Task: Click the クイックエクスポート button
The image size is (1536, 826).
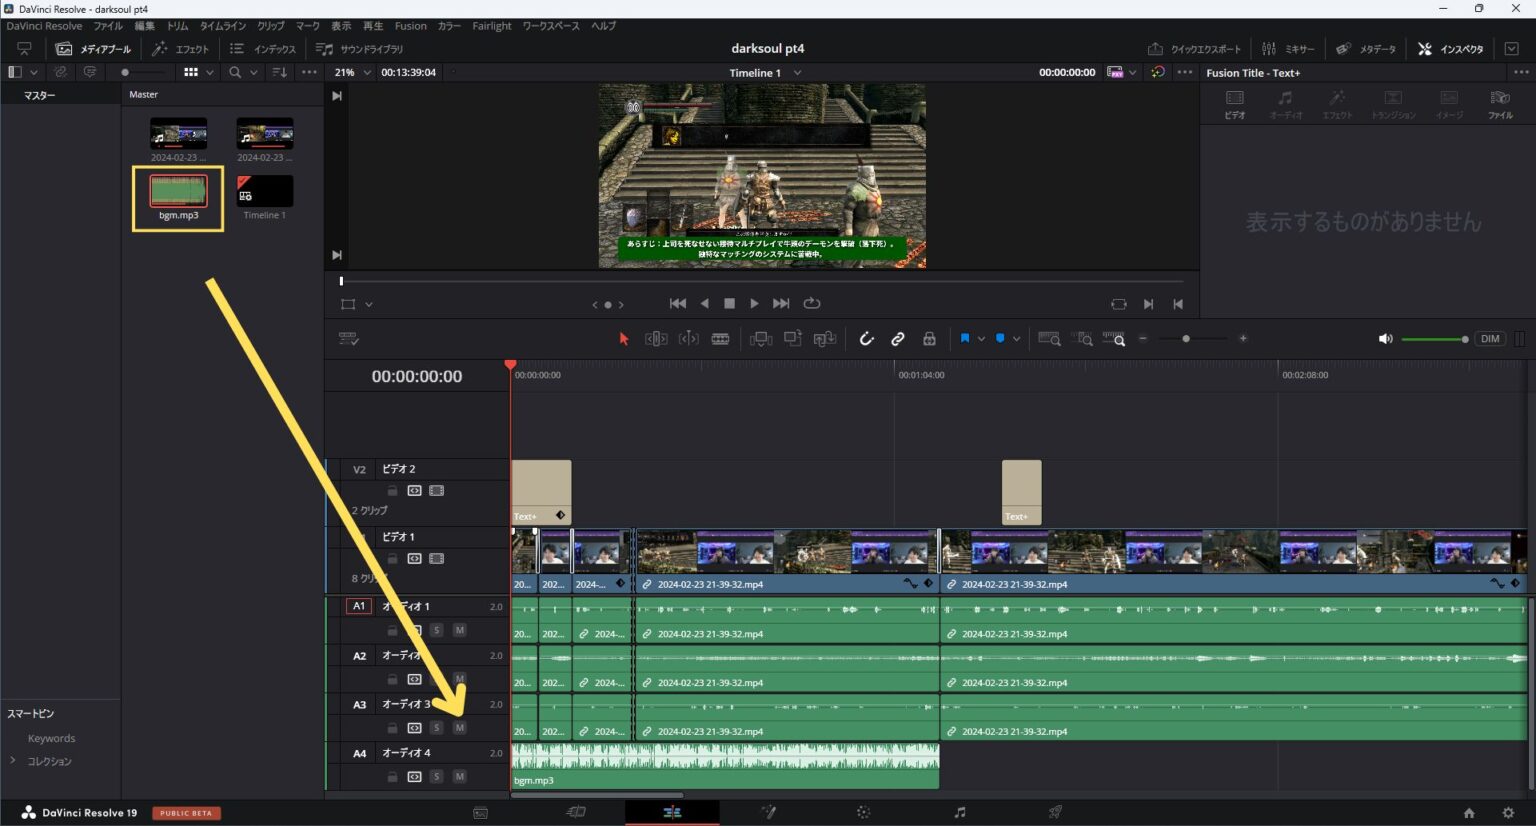Action: coord(1195,47)
